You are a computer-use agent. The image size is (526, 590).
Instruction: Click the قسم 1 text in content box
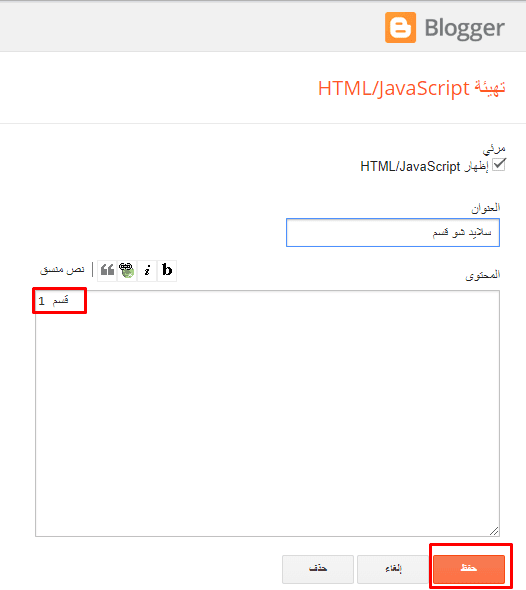[x=53, y=300]
